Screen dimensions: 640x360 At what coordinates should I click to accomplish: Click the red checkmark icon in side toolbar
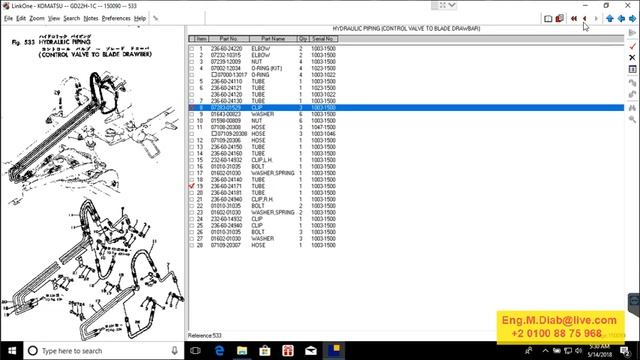pyautogui.click(x=632, y=46)
